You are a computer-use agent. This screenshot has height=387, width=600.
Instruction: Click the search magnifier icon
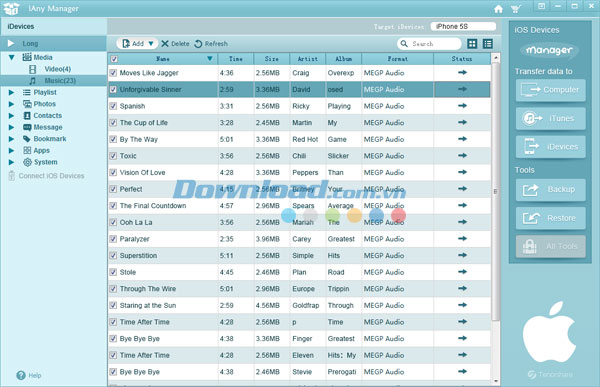(x=404, y=44)
